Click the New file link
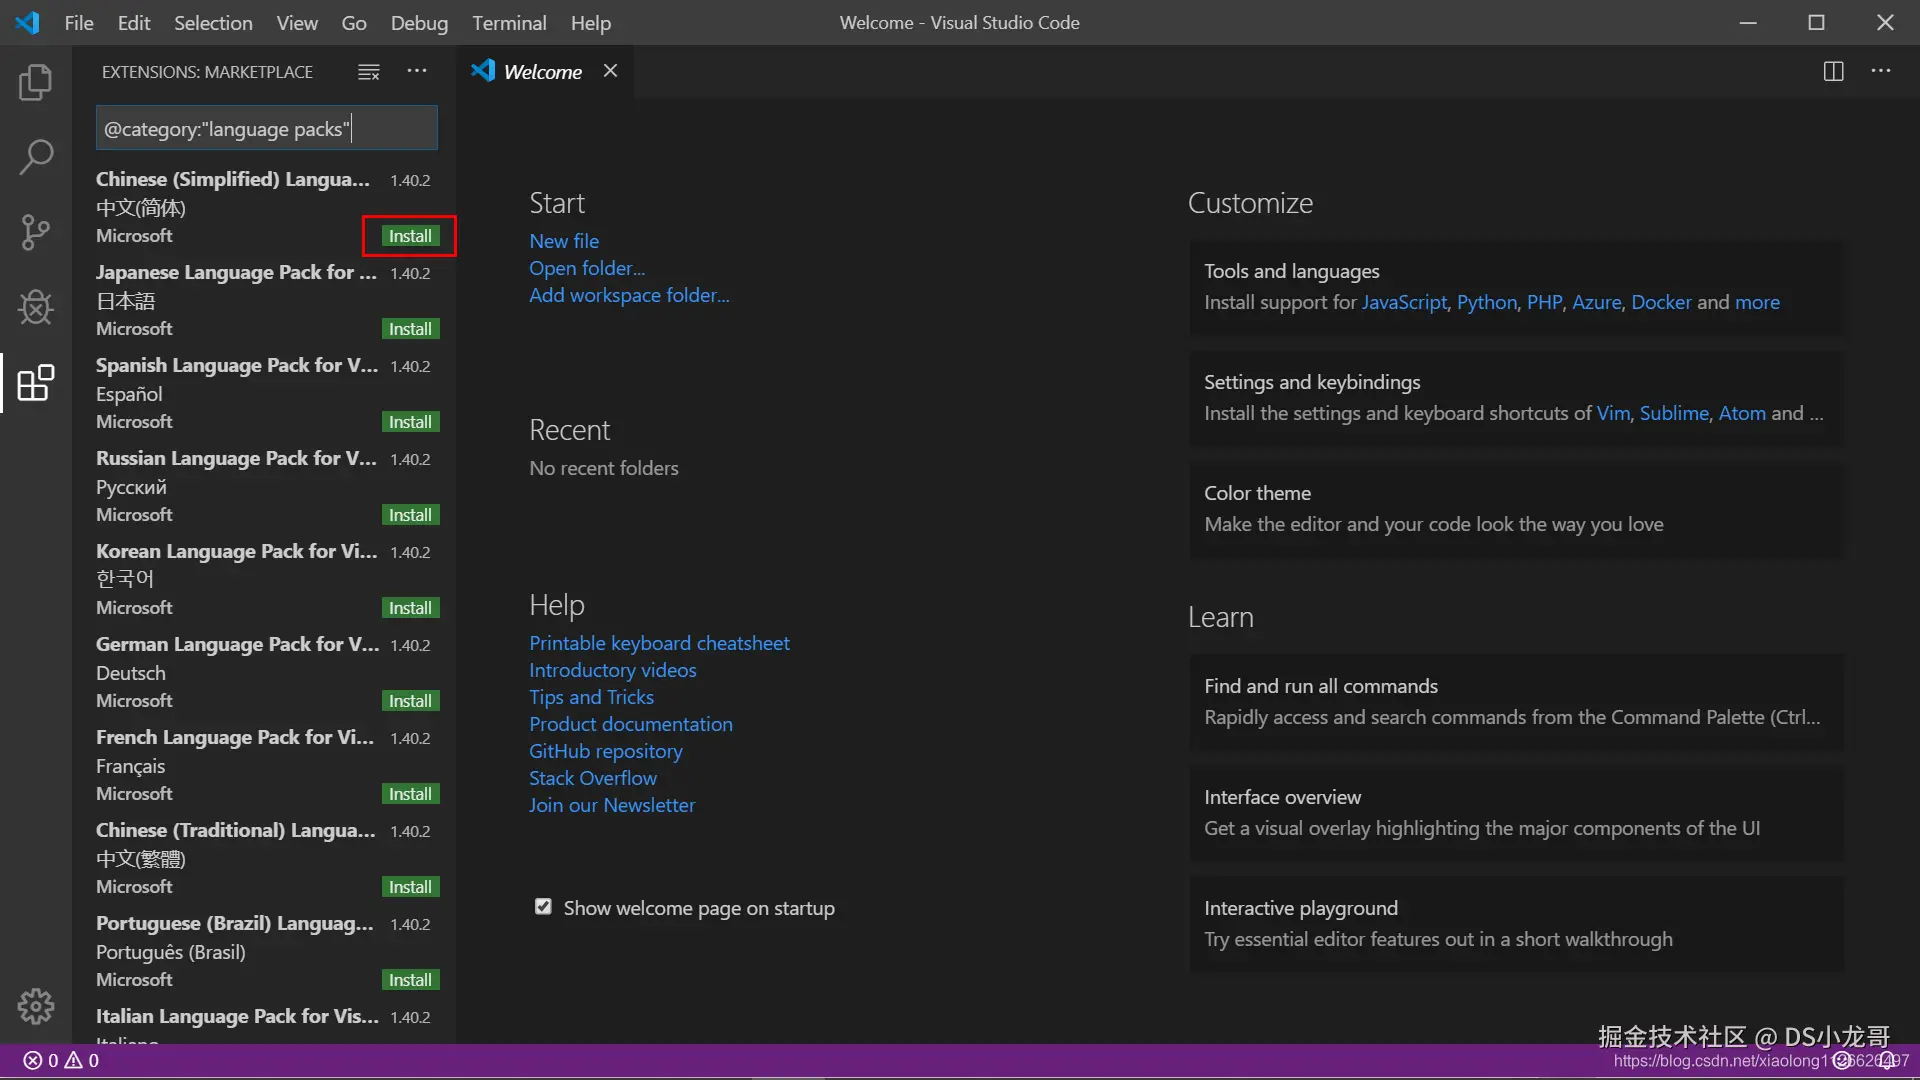The height and width of the screenshot is (1080, 1920). 564,241
